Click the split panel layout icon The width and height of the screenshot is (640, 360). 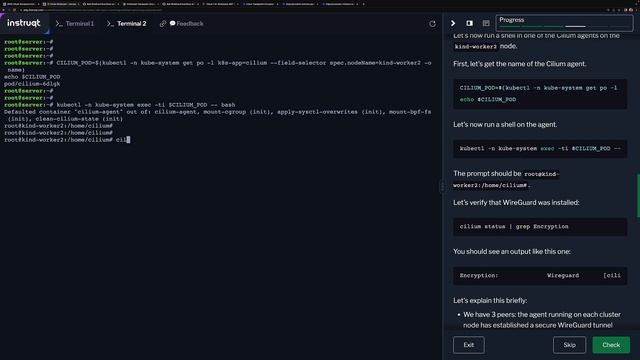point(469,23)
